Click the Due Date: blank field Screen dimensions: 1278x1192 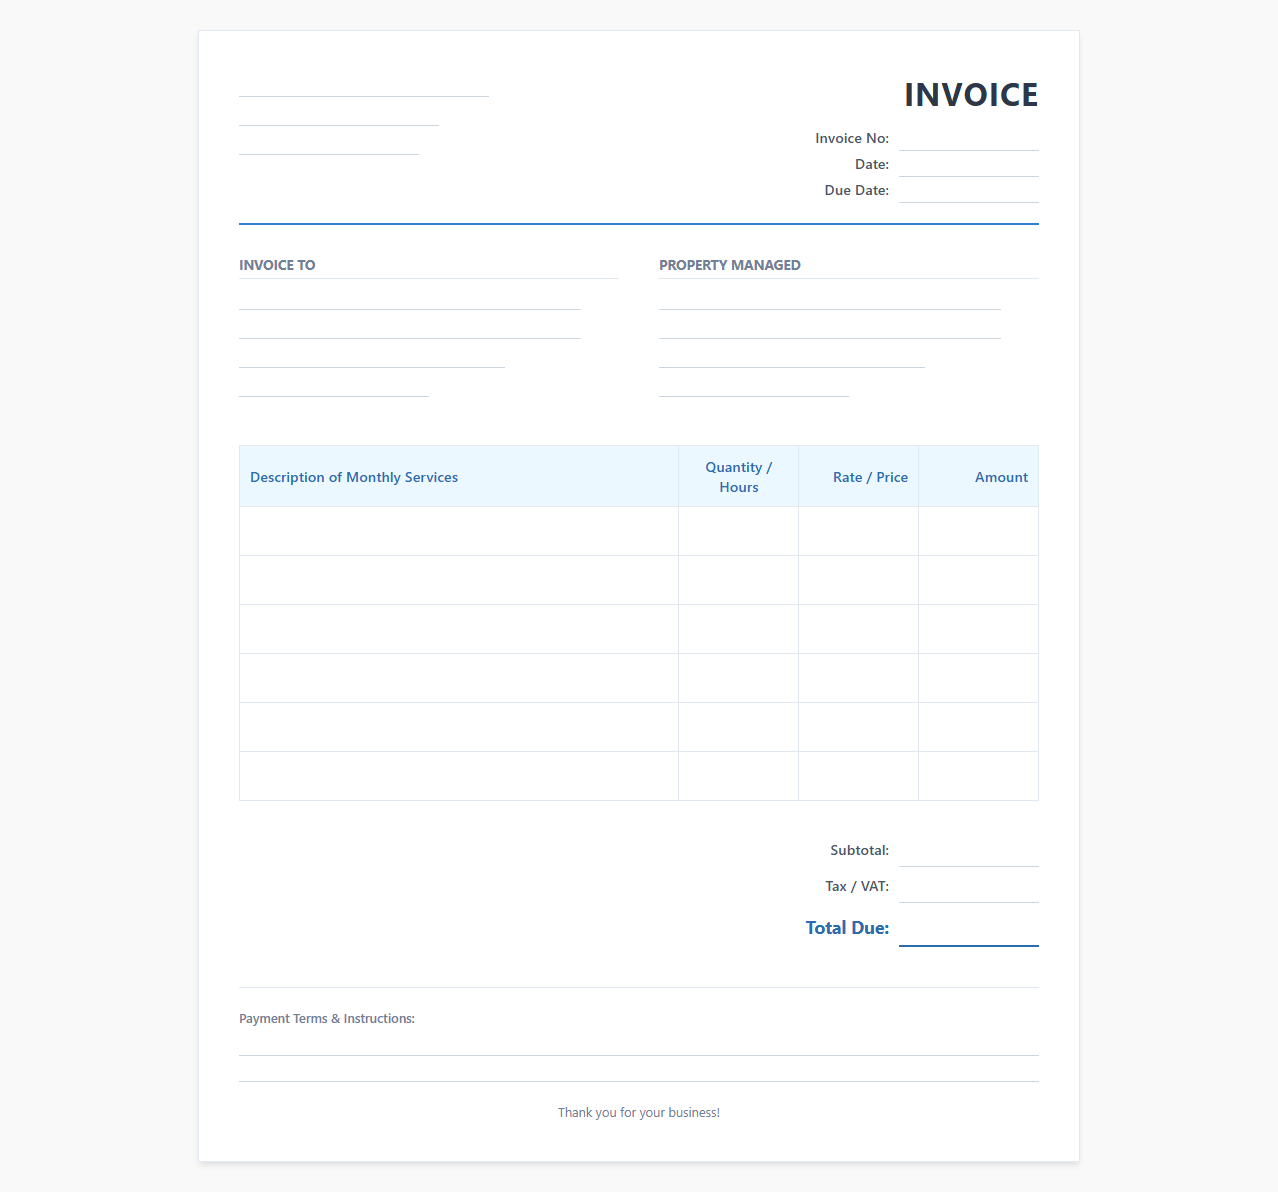969,191
